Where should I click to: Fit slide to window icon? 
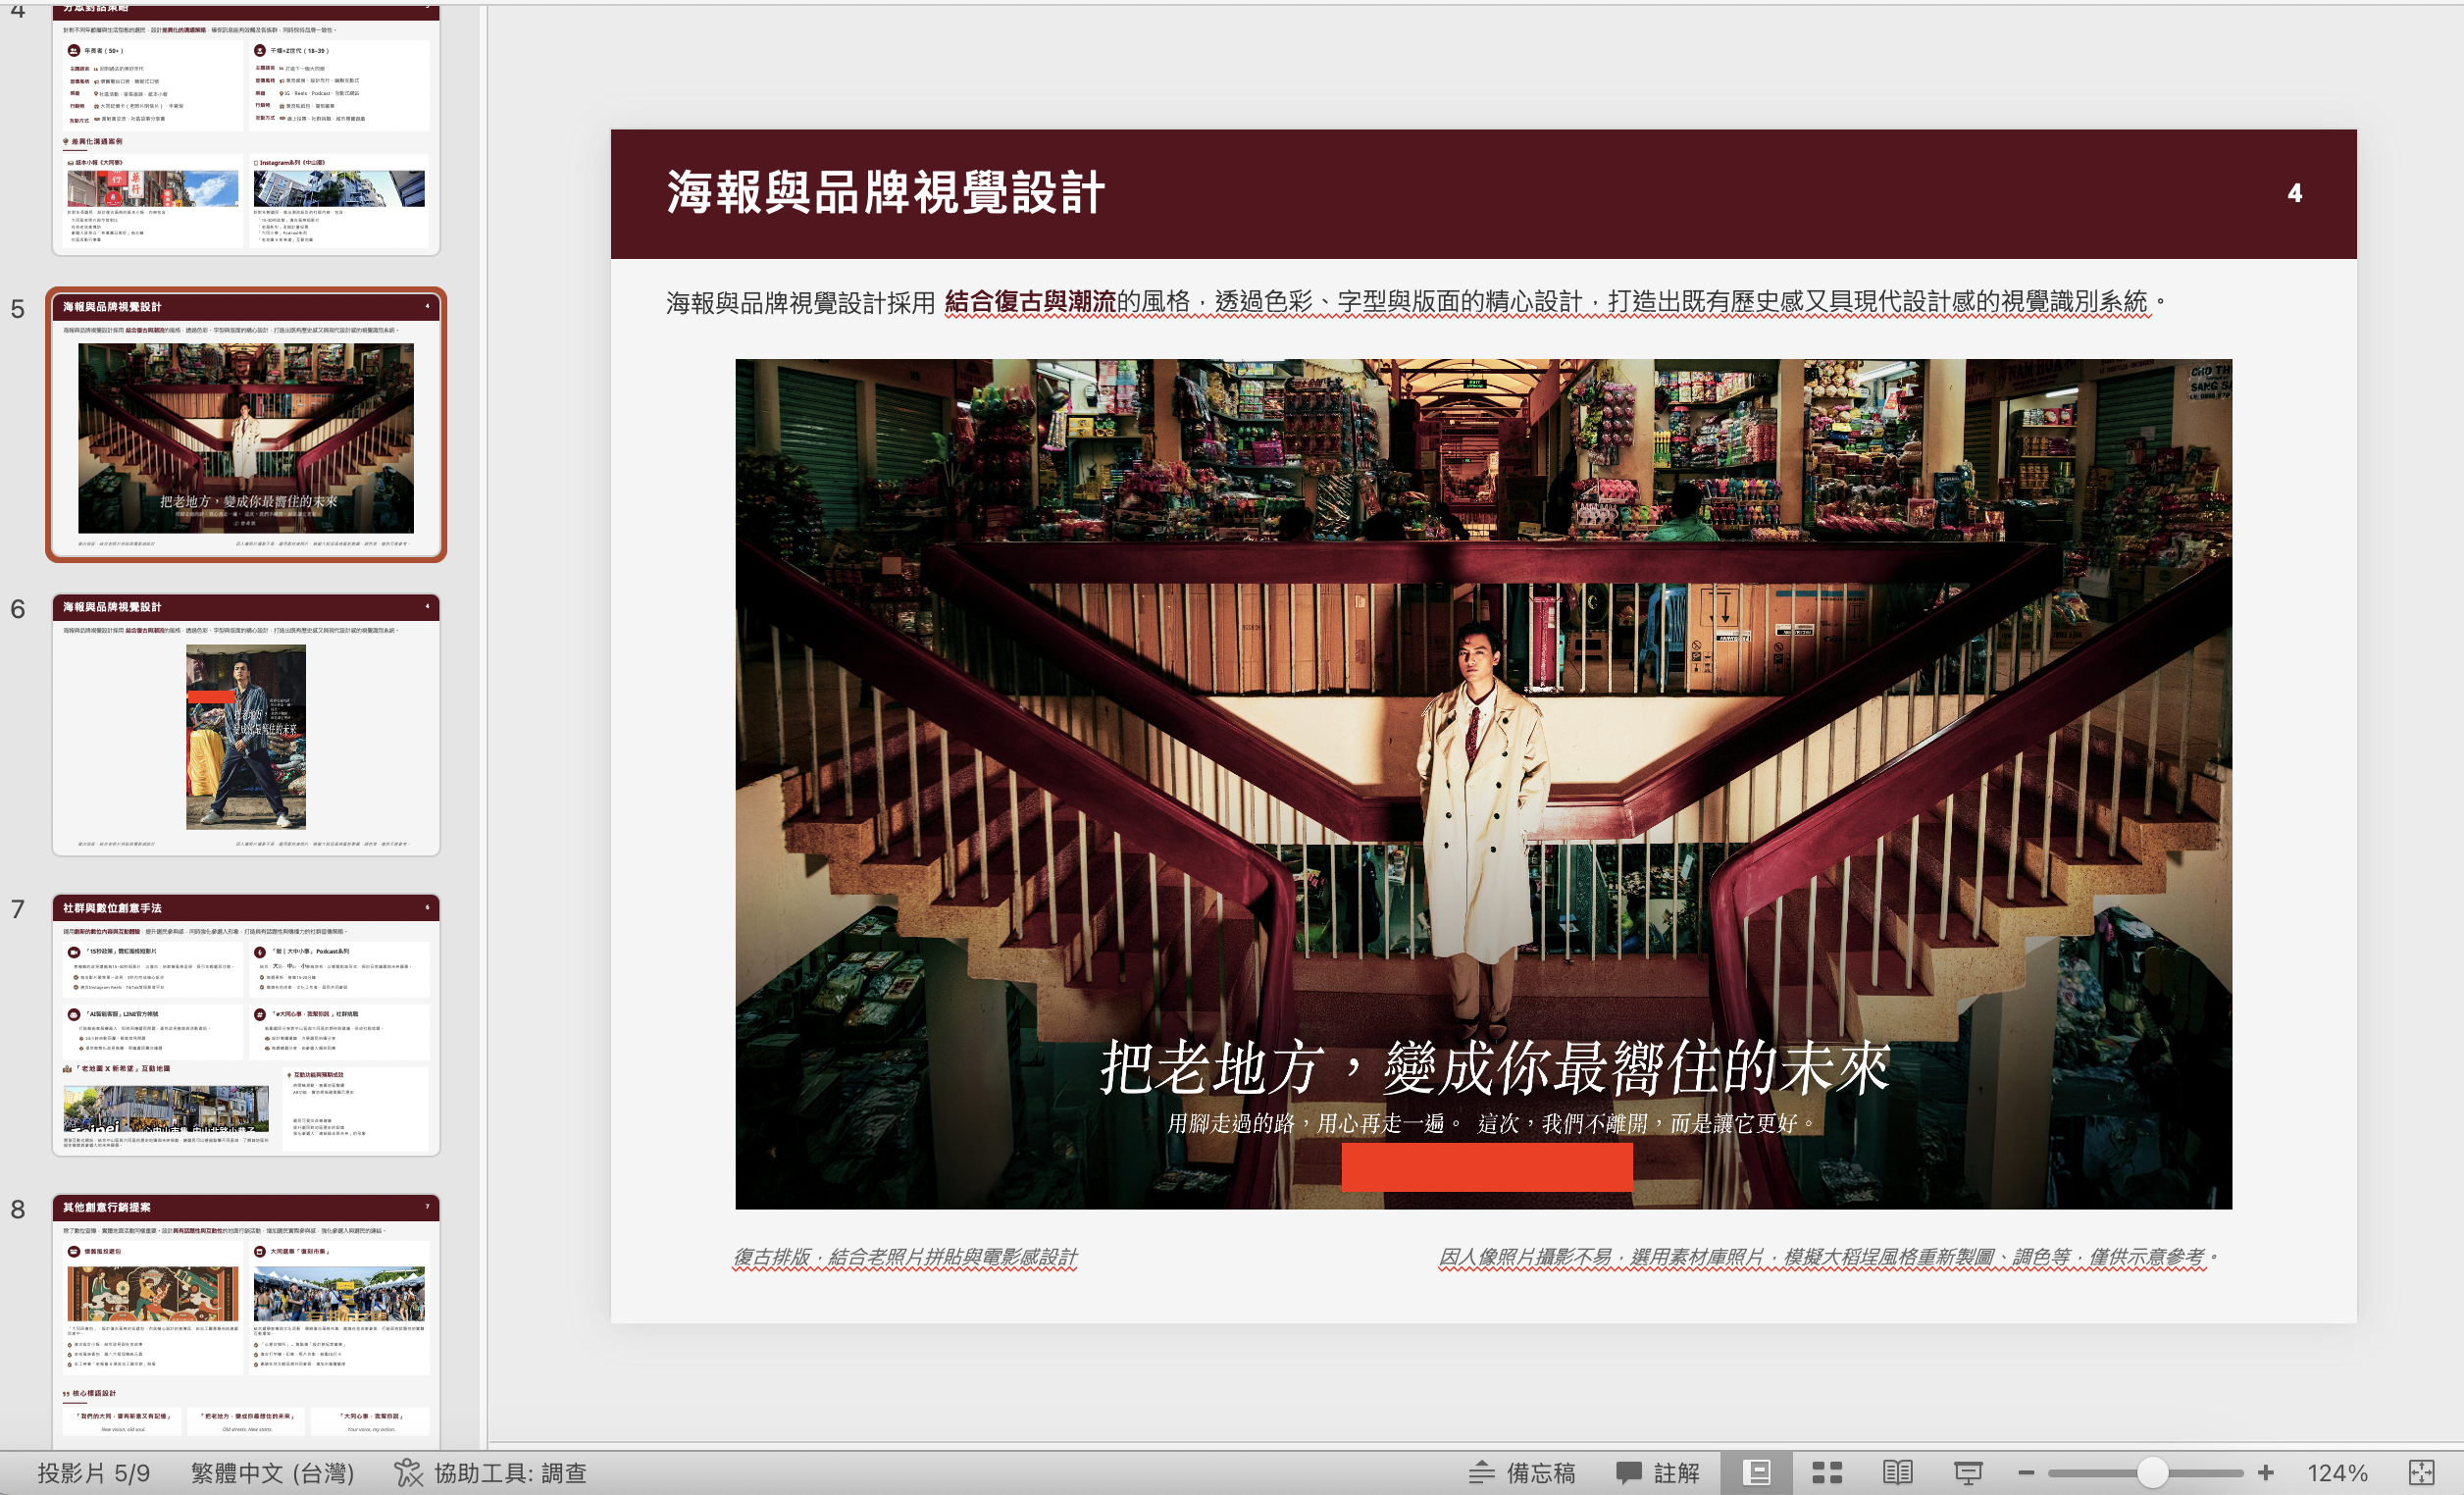(2421, 1472)
